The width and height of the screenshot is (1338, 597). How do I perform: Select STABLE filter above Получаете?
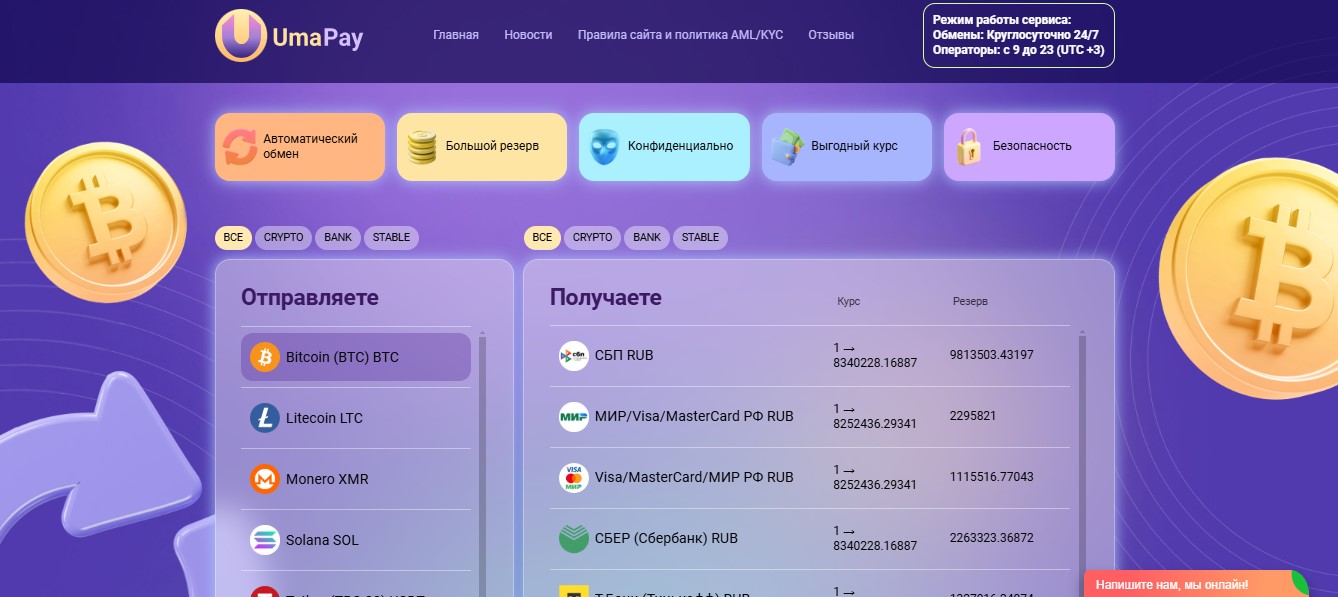click(700, 238)
